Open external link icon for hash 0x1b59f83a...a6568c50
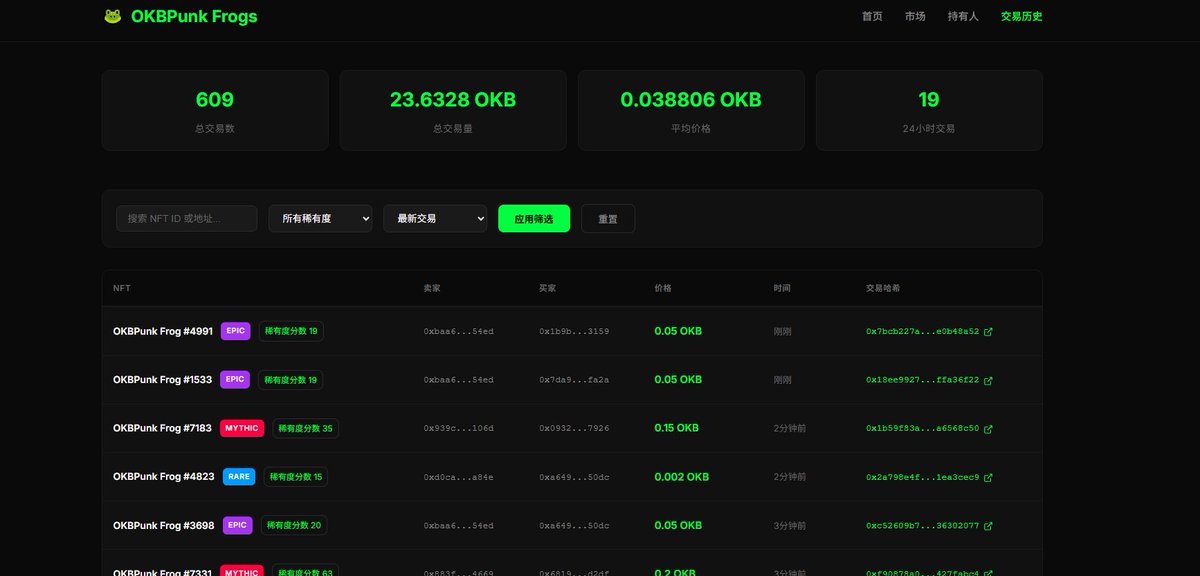 pyautogui.click(x=989, y=428)
